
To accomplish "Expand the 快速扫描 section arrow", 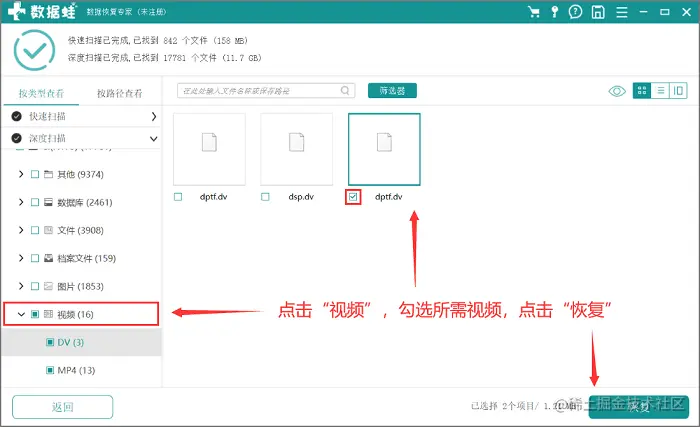I will (154, 117).
